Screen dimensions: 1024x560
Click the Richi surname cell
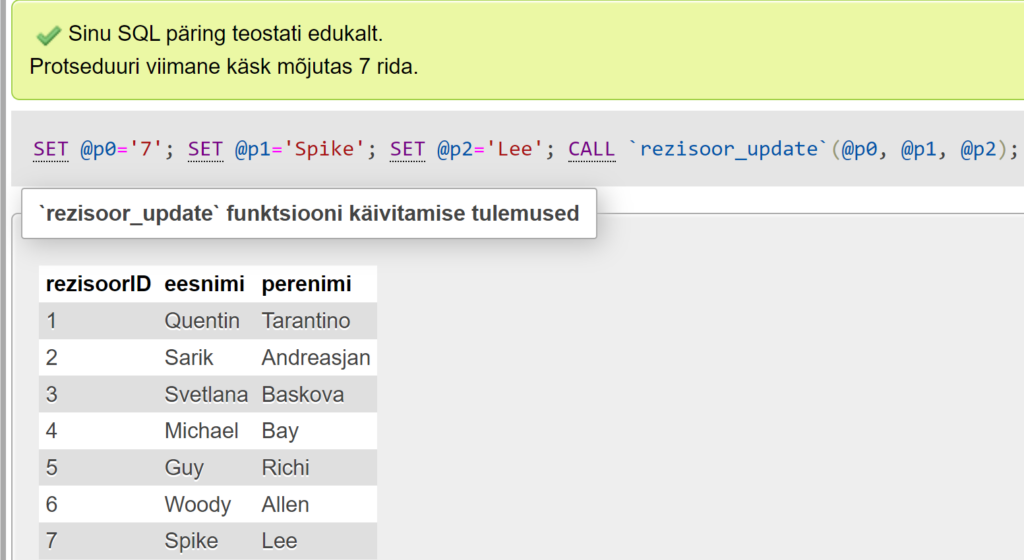click(x=285, y=468)
